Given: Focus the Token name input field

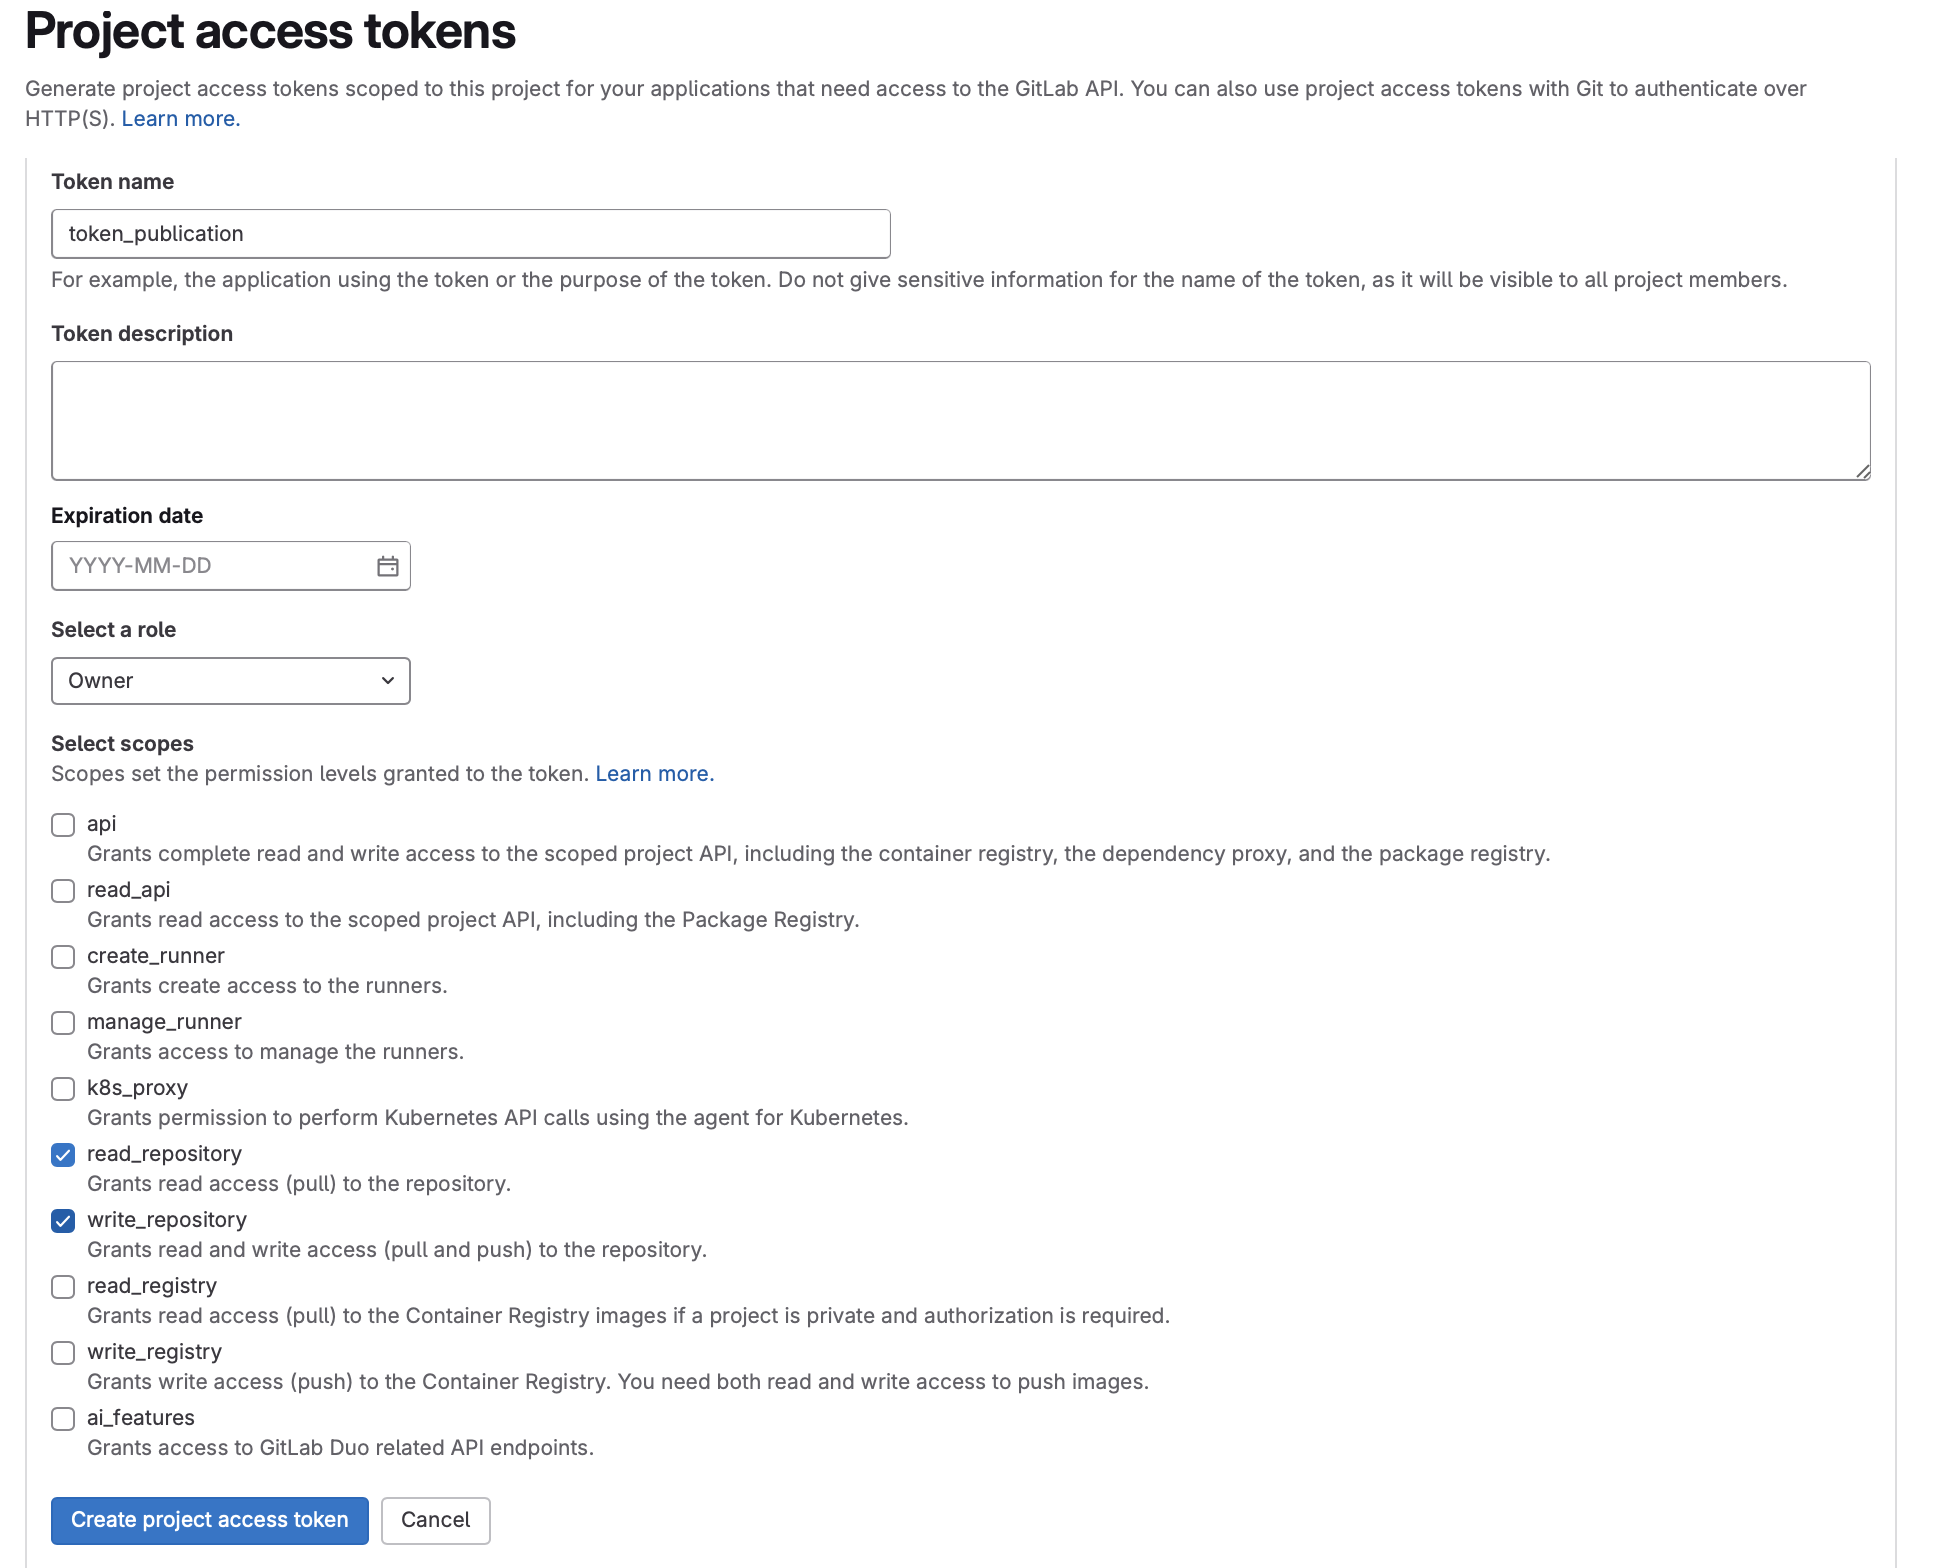Looking at the screenshot, I should point(470,234).
